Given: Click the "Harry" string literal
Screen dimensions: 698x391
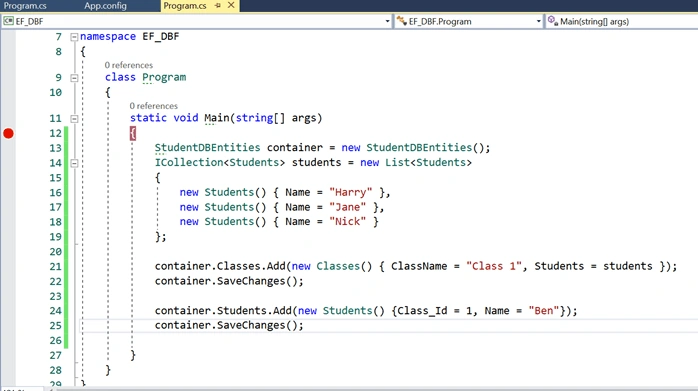Looking at the screenshot, I should coord(350,192).
